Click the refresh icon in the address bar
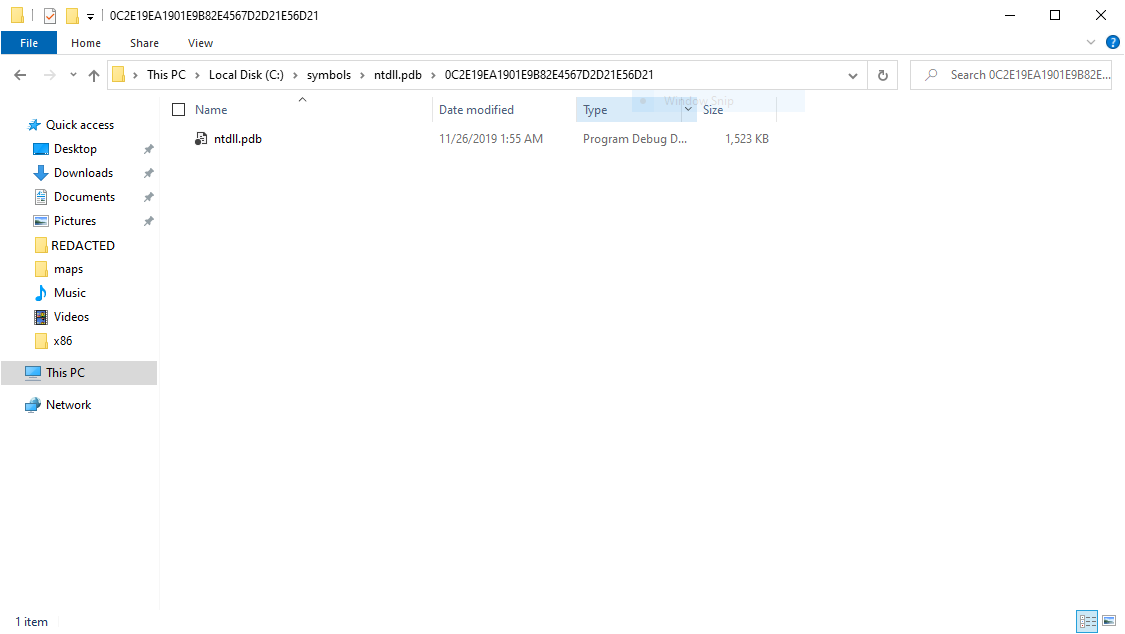The image size is (1125, 634). 882,74
